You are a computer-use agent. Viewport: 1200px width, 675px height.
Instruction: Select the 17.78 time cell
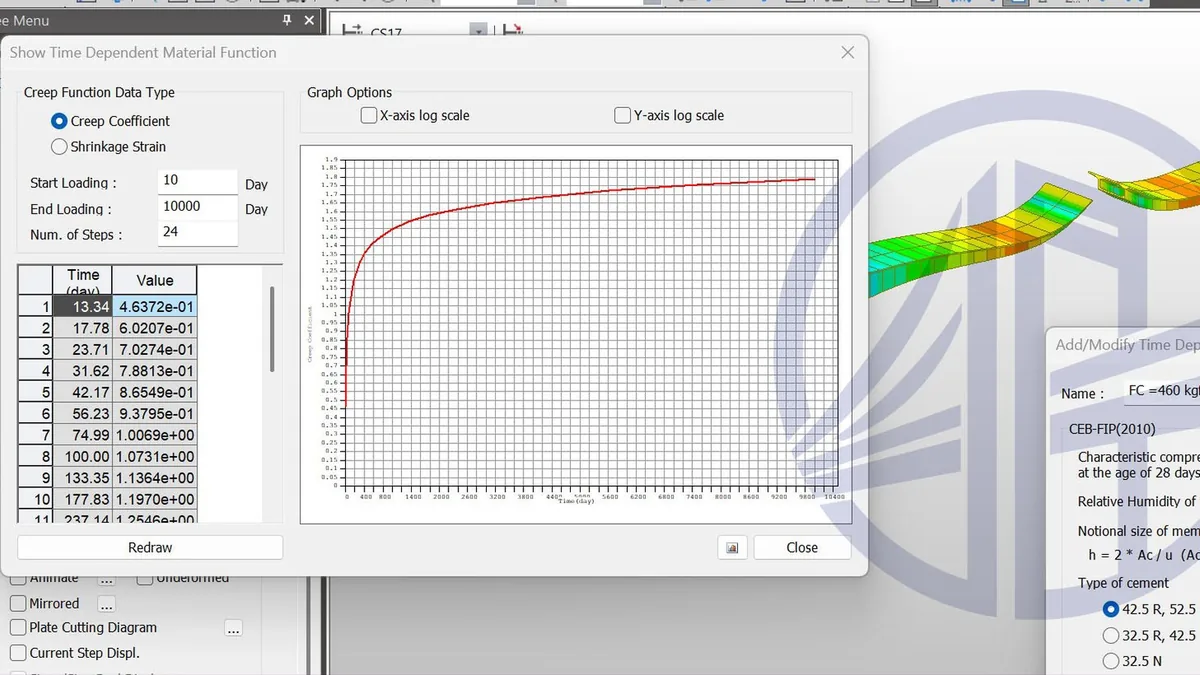83,328
